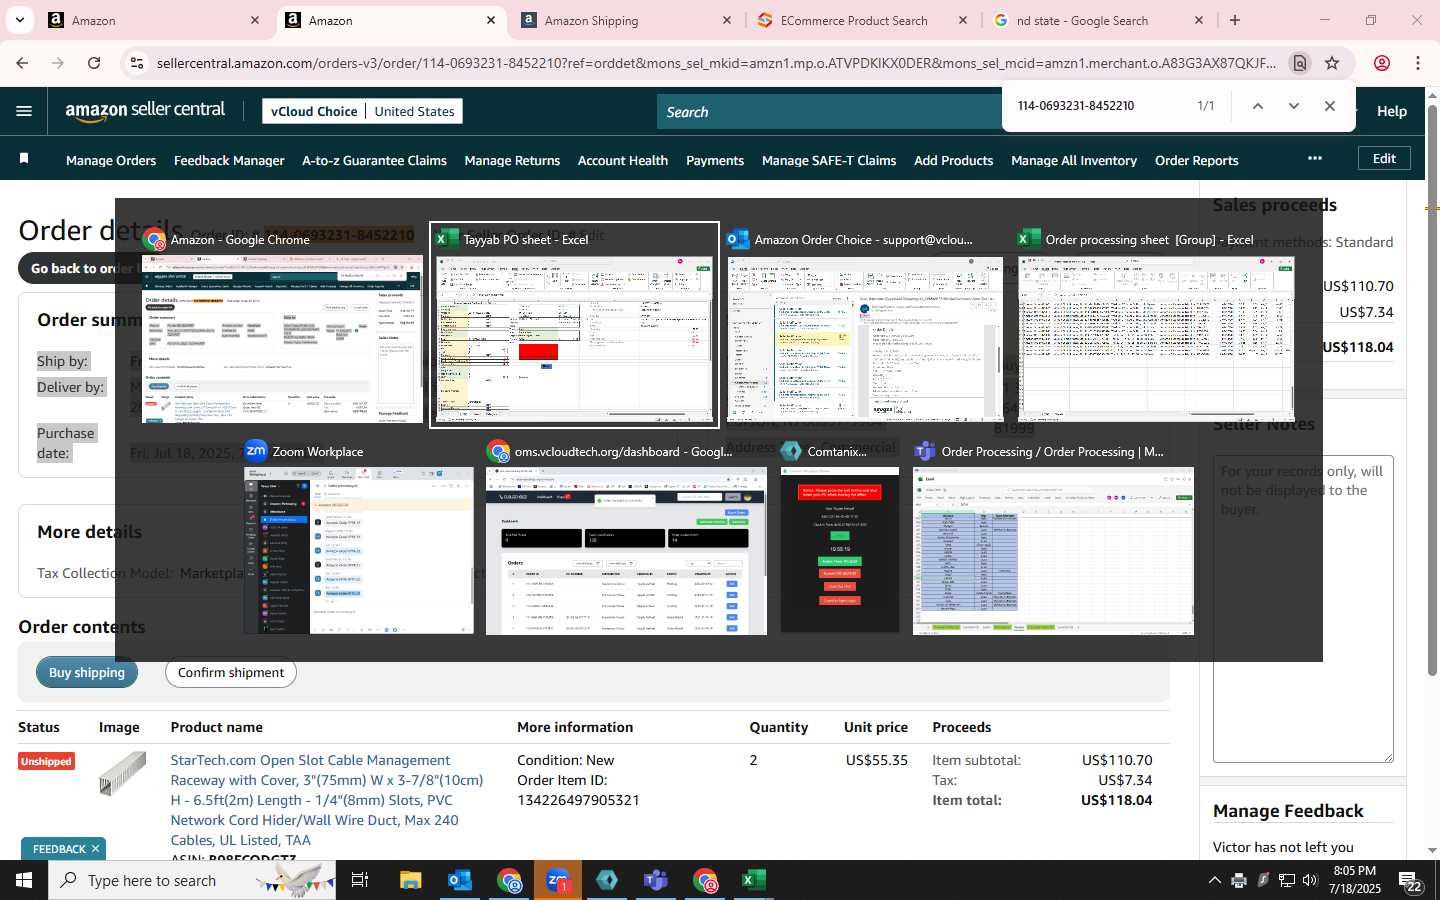This screenshot has width=1440, height=900.
Task: Show hidden system tray icons
Action: 1214,880
